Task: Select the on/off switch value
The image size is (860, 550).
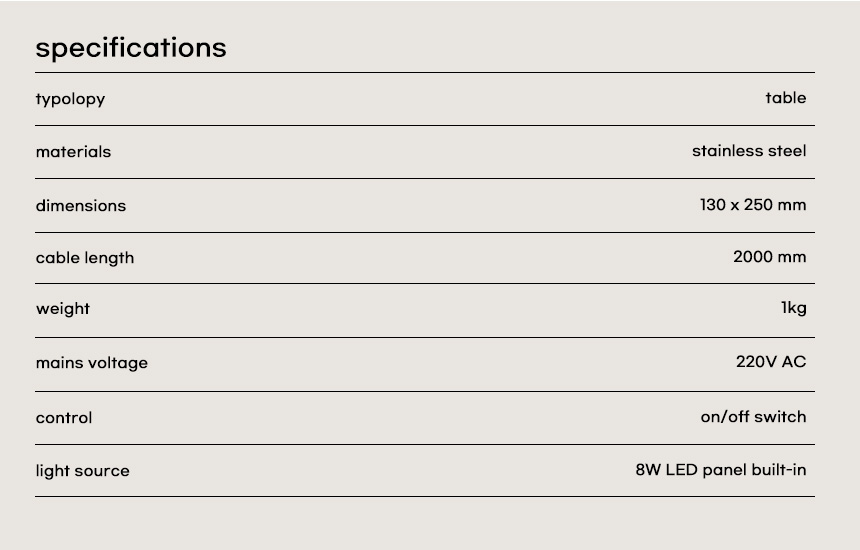Action: point(753,417)
